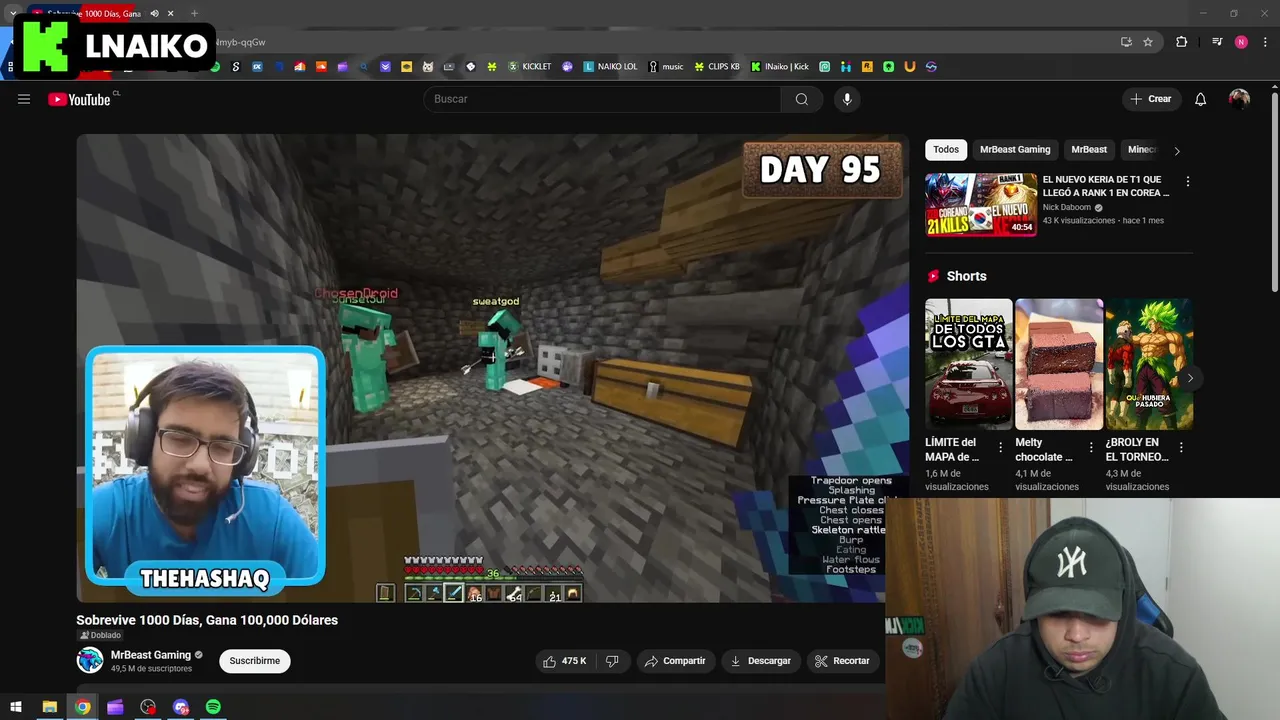
Task: Open OBS icon on taskbar
Action: 148,707
